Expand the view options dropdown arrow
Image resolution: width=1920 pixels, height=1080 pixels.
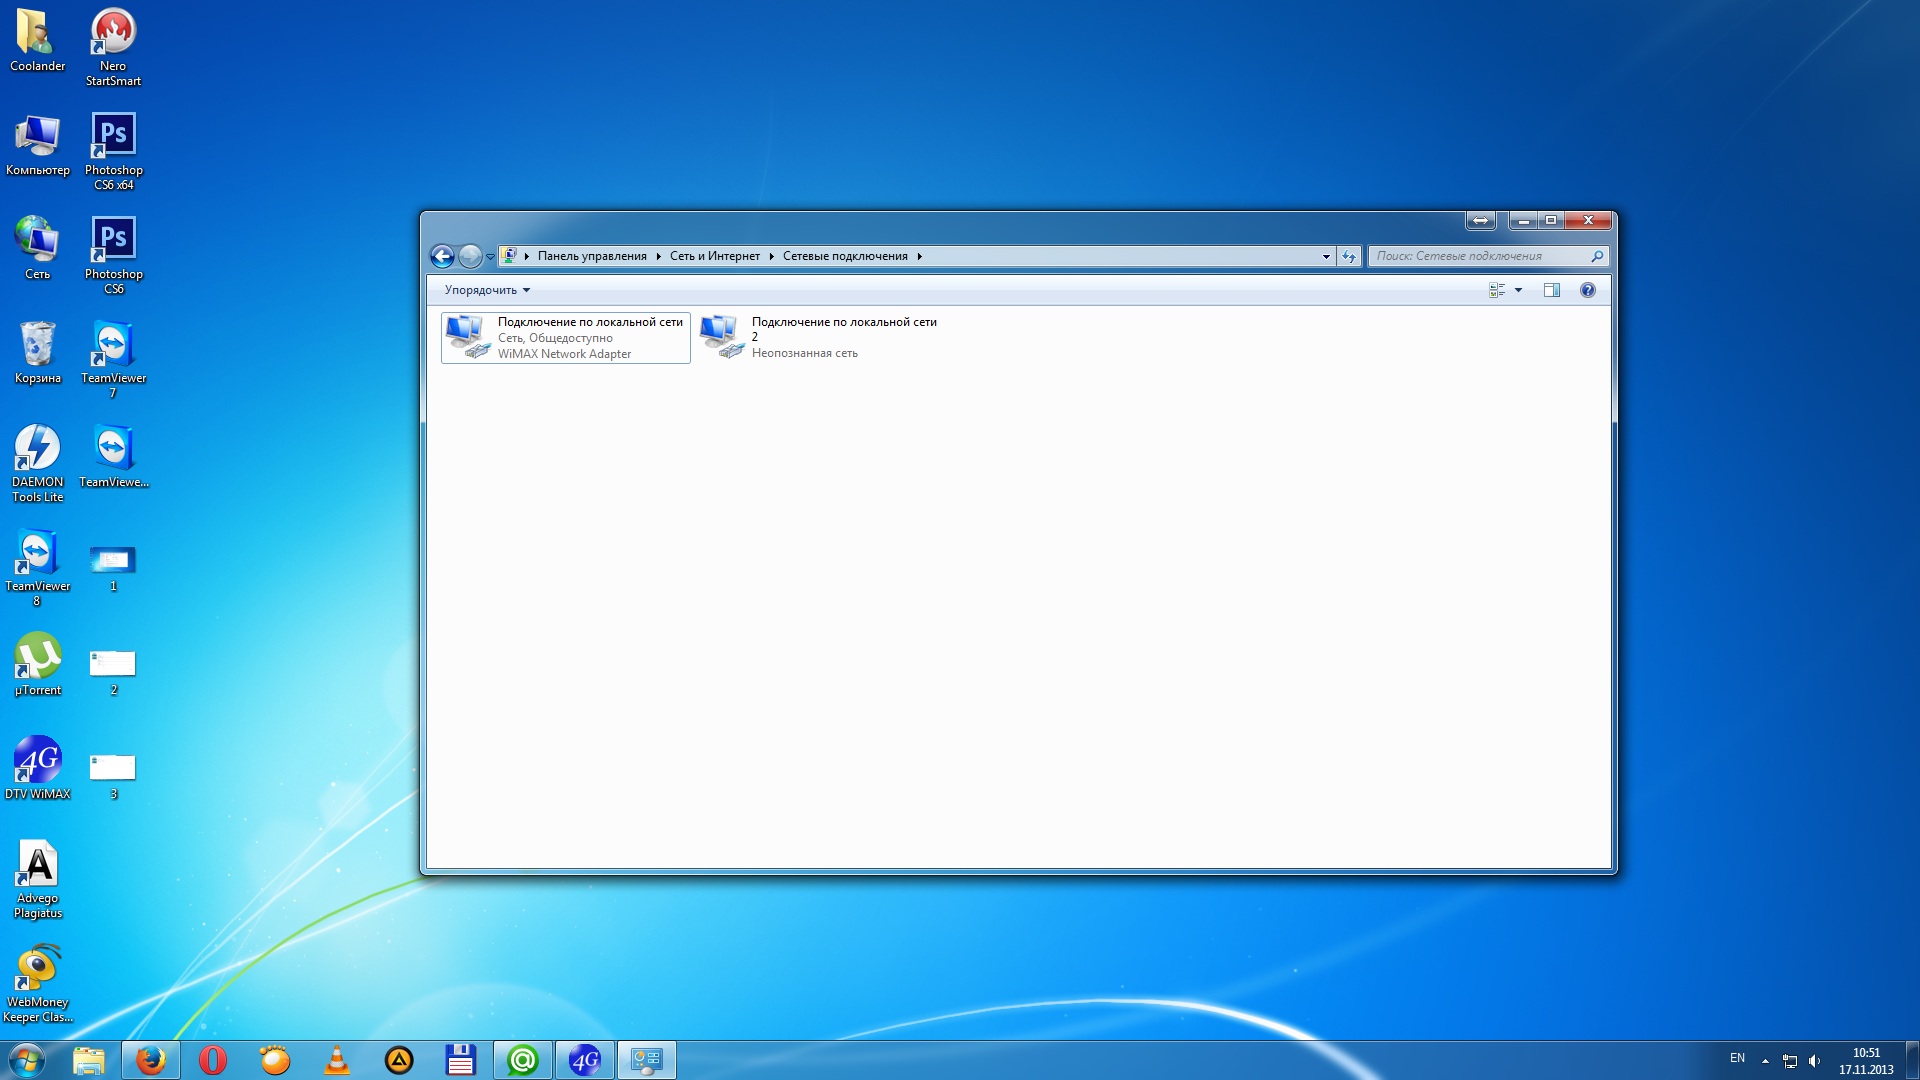pos(1518,290)
